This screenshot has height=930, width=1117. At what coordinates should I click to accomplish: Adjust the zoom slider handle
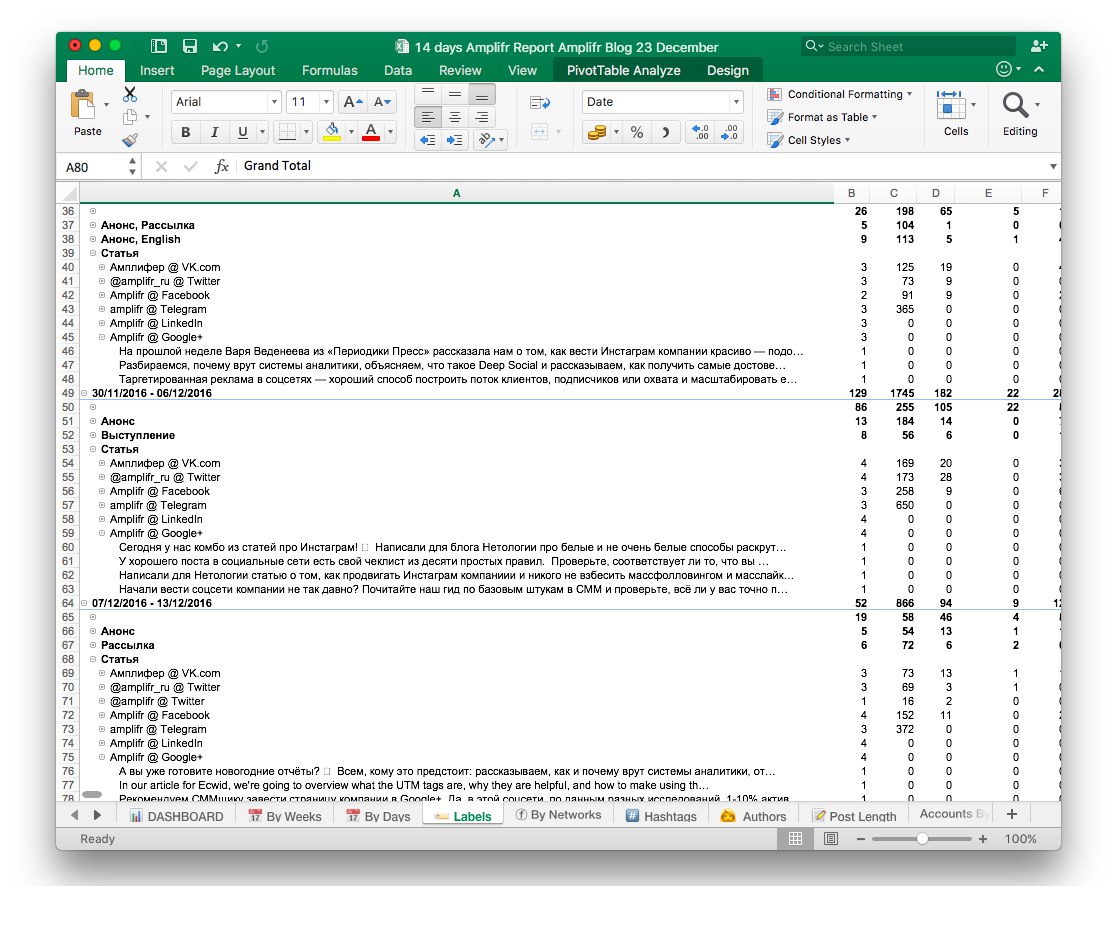(922, 839)
